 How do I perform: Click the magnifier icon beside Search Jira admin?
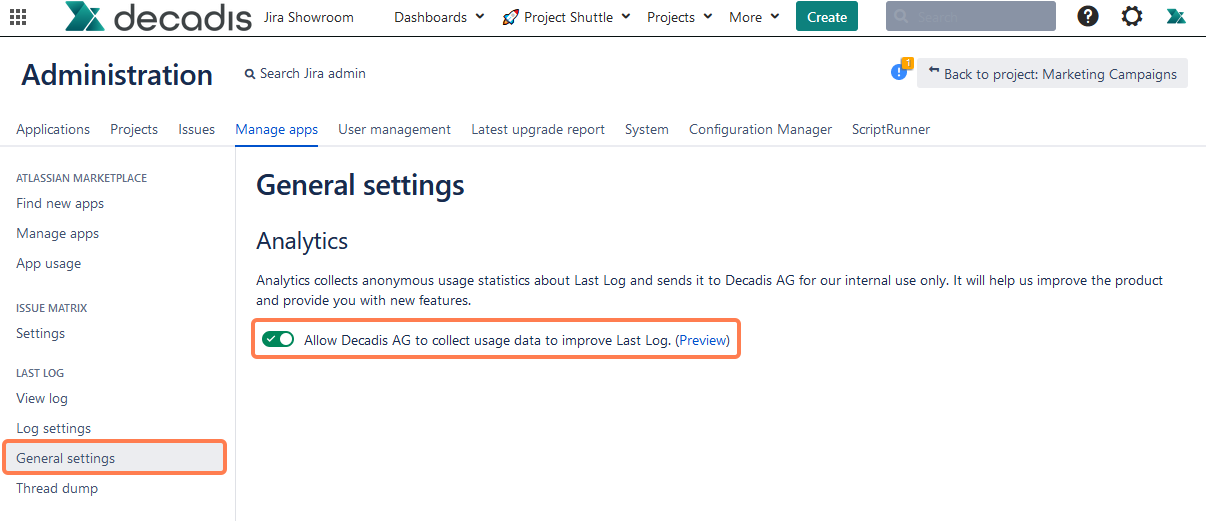click(x=250, y=74)
